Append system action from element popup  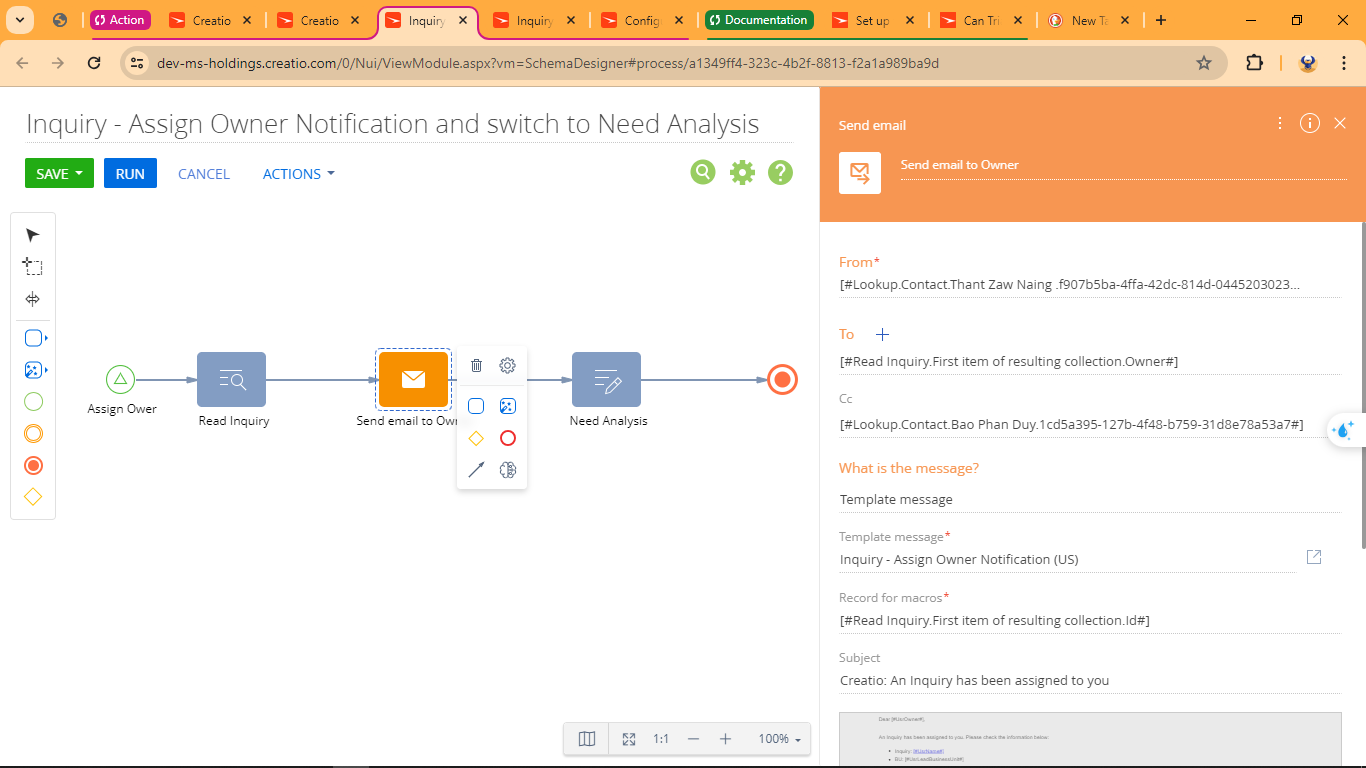(508, 406)
